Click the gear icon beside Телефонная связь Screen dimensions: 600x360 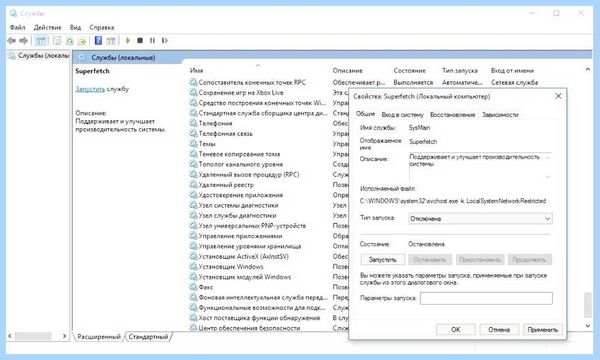193,134
